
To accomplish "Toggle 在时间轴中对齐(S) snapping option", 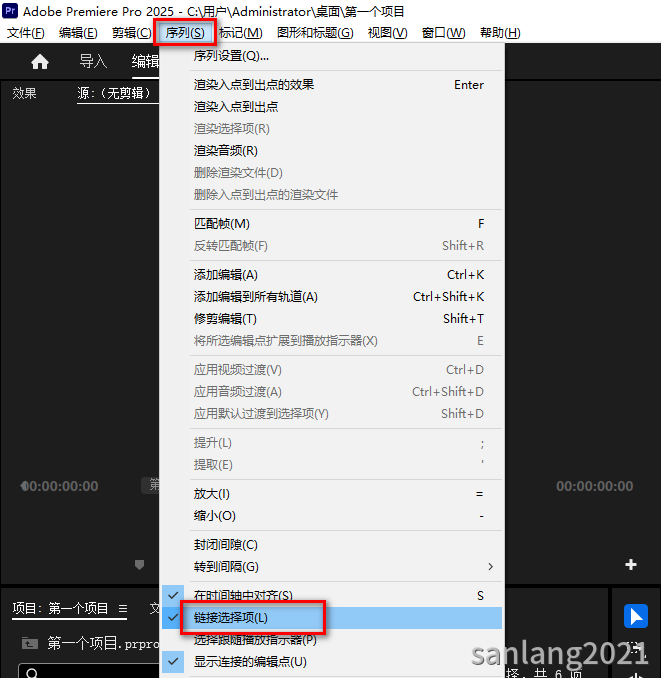I will pyautogui.click(x=332, y=595).
